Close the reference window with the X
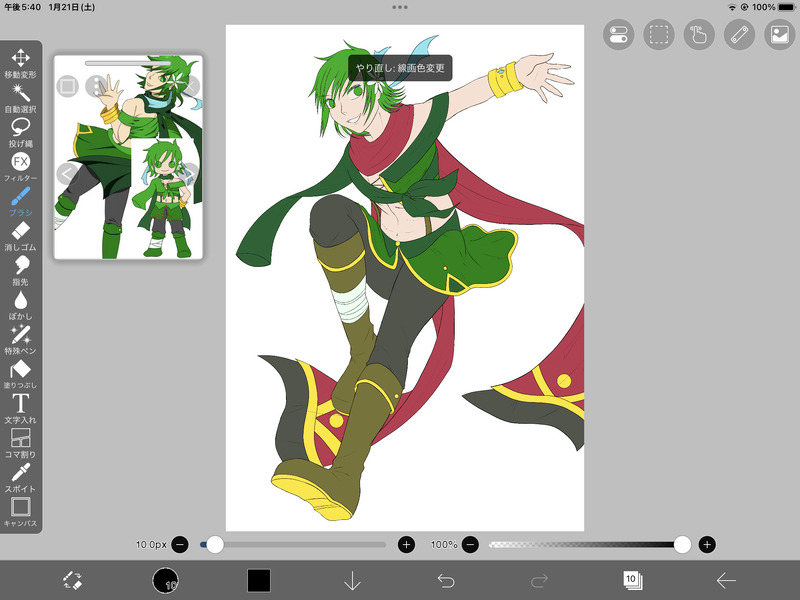The height and width of the screenshot is (600, 800). (190, 86)
